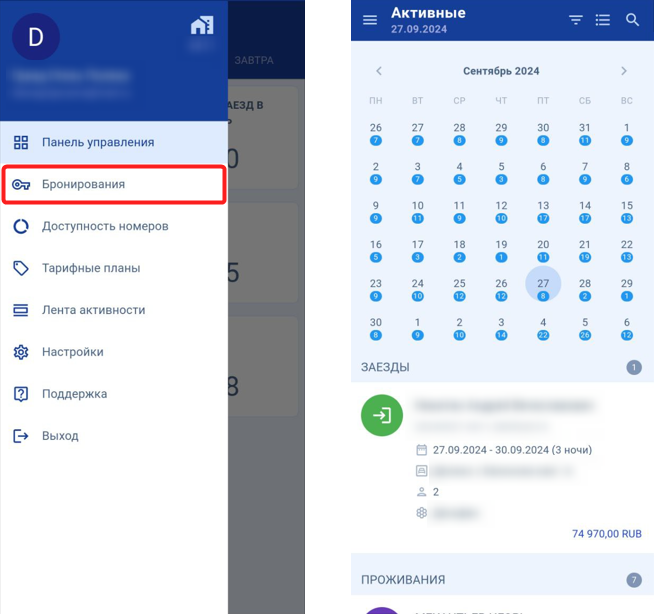Click the question mark support icon
Image resolution: width=654 pixels, height=614 pixels.
pyautogui.click(x=21, y=394)
